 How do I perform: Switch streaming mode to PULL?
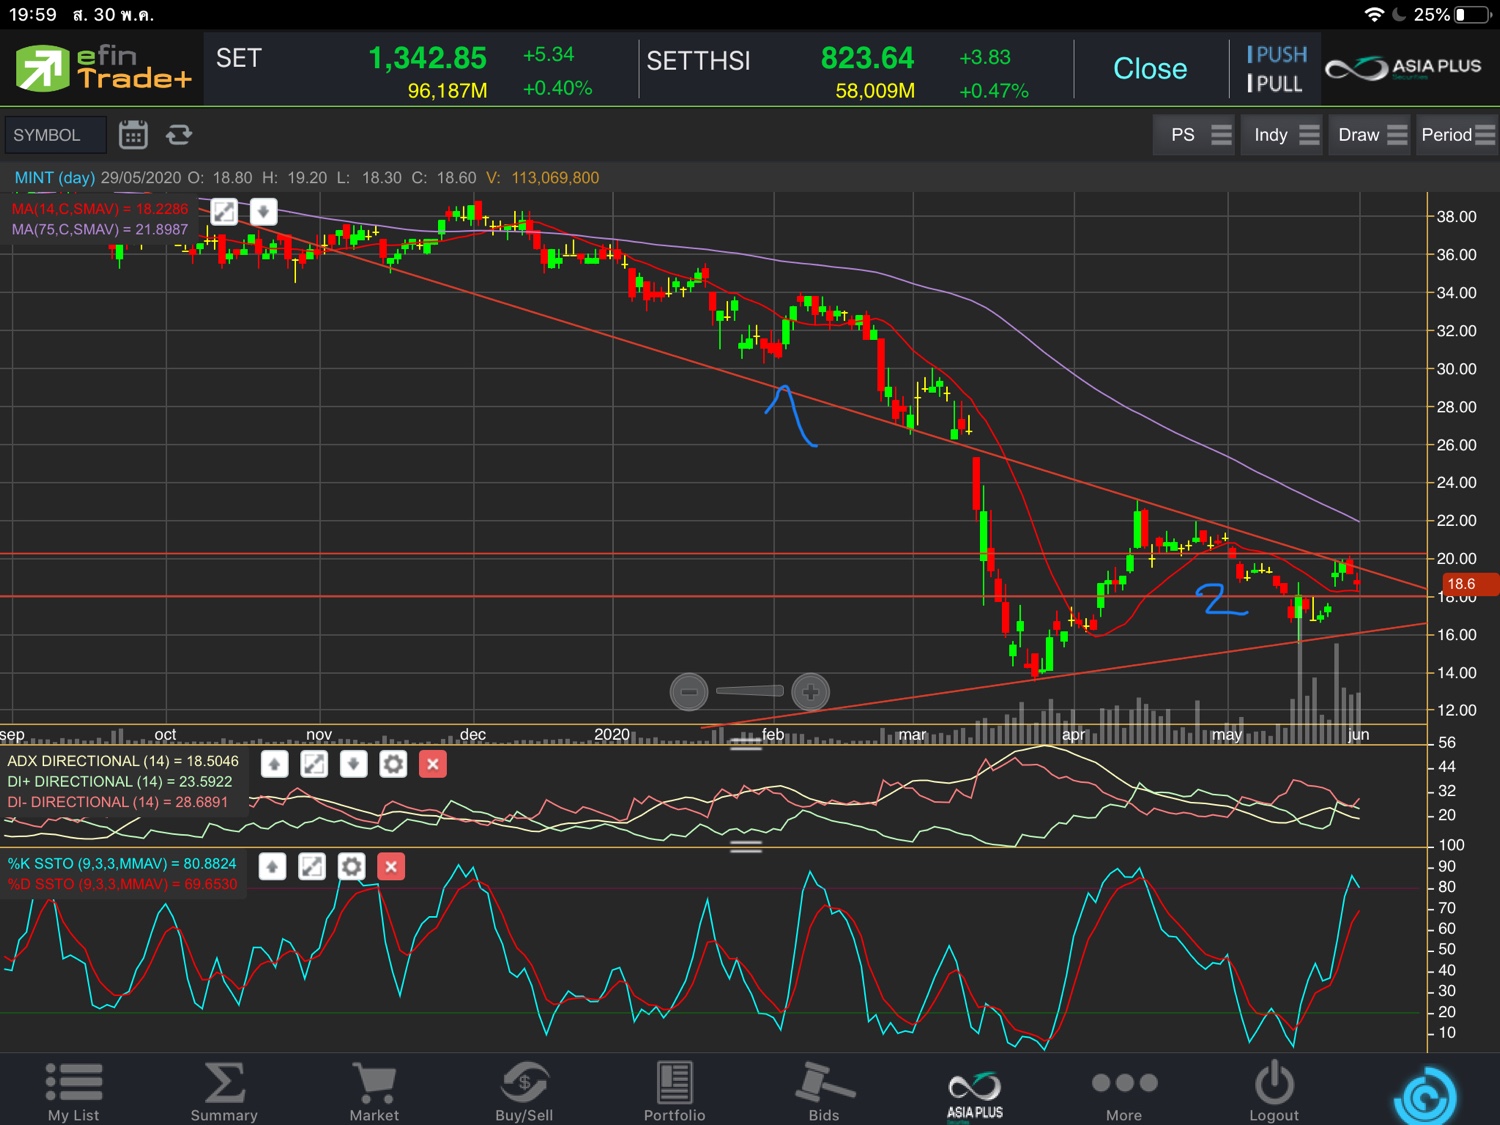point(1275,84)
